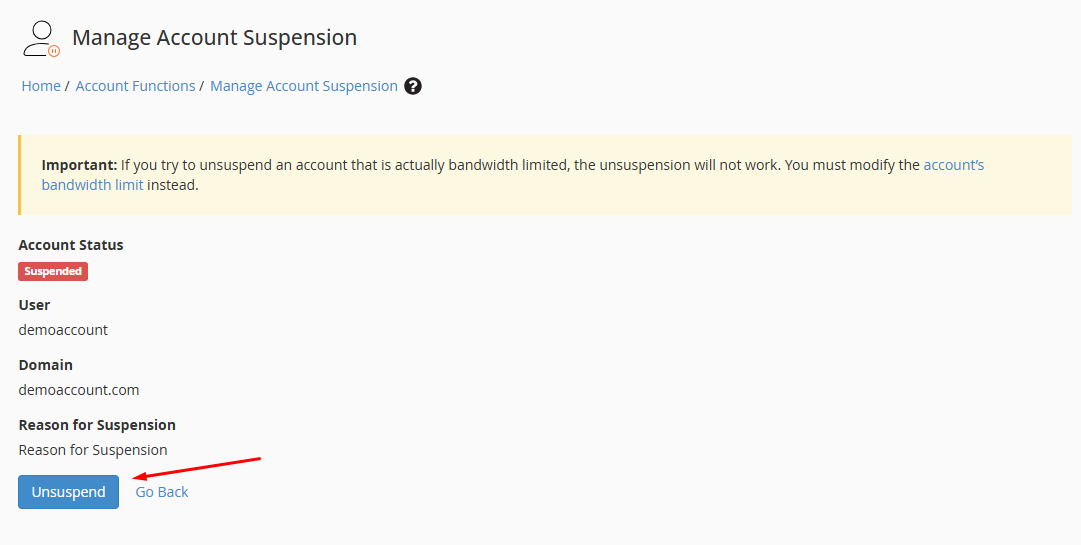Open the help question mark icon
Image resolution: width=1081 pixels, height=545 pixels.
[413, 86]
